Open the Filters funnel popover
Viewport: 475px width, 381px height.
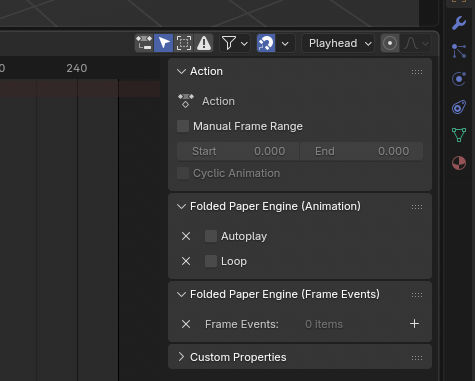(229, 43)
